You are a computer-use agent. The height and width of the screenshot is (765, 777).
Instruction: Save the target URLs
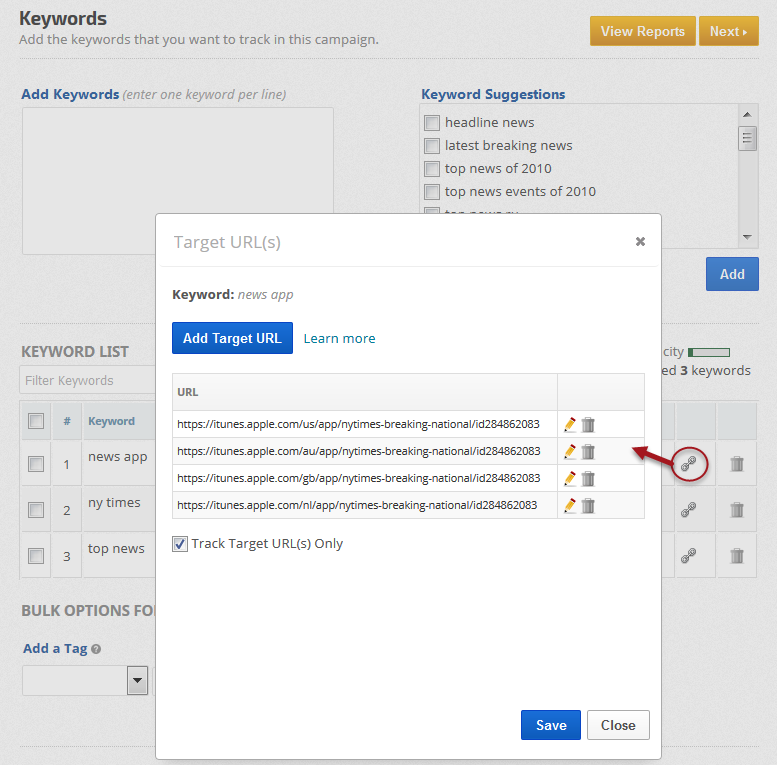(x=550, y=725)
